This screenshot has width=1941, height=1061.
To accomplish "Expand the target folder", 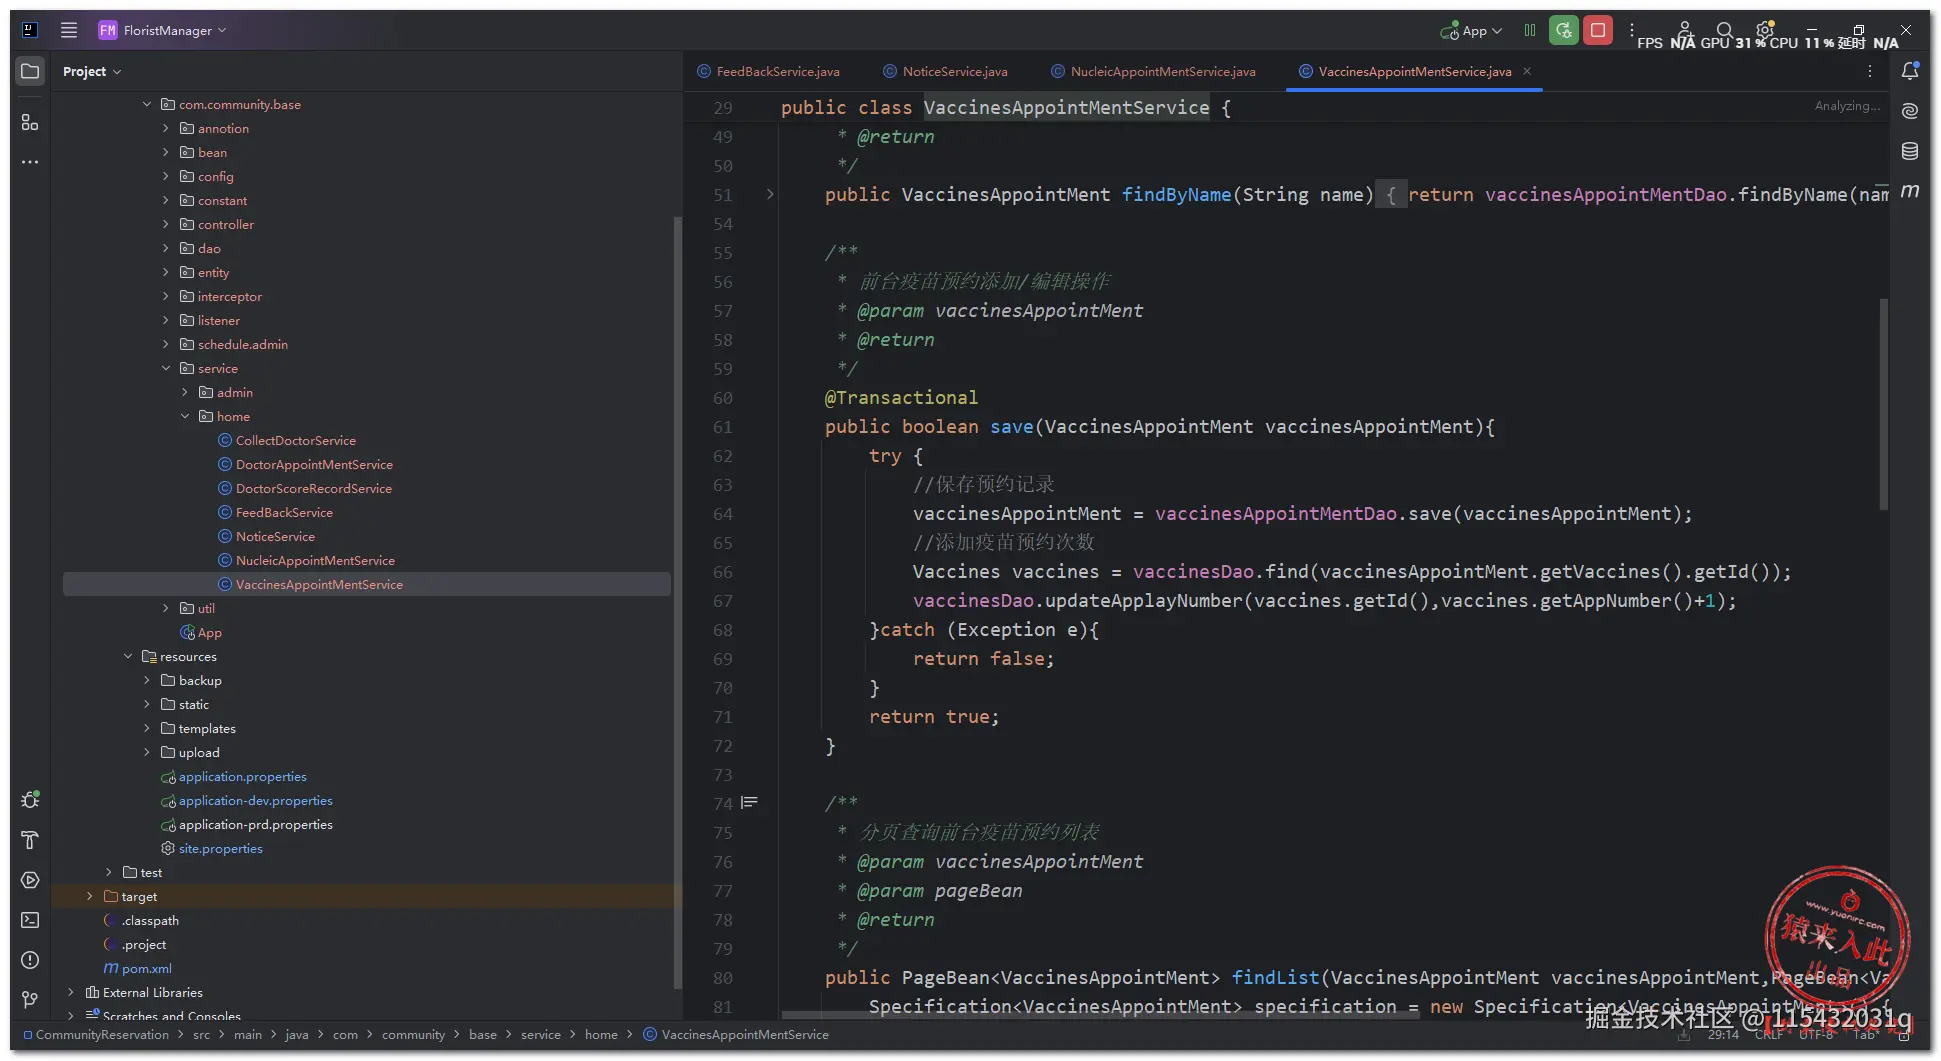I will tap(90, 896).
